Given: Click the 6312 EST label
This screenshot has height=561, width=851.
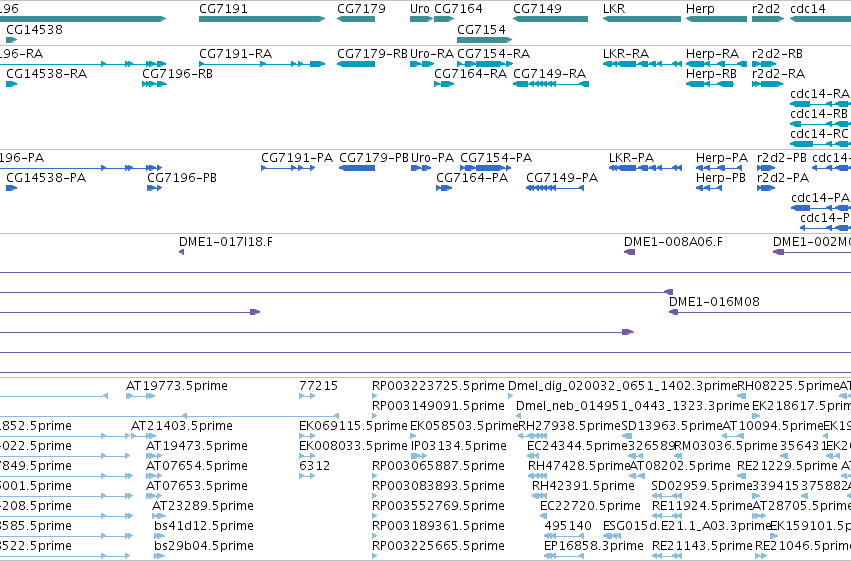Looking at the screenshot, I should pos(314,466).
